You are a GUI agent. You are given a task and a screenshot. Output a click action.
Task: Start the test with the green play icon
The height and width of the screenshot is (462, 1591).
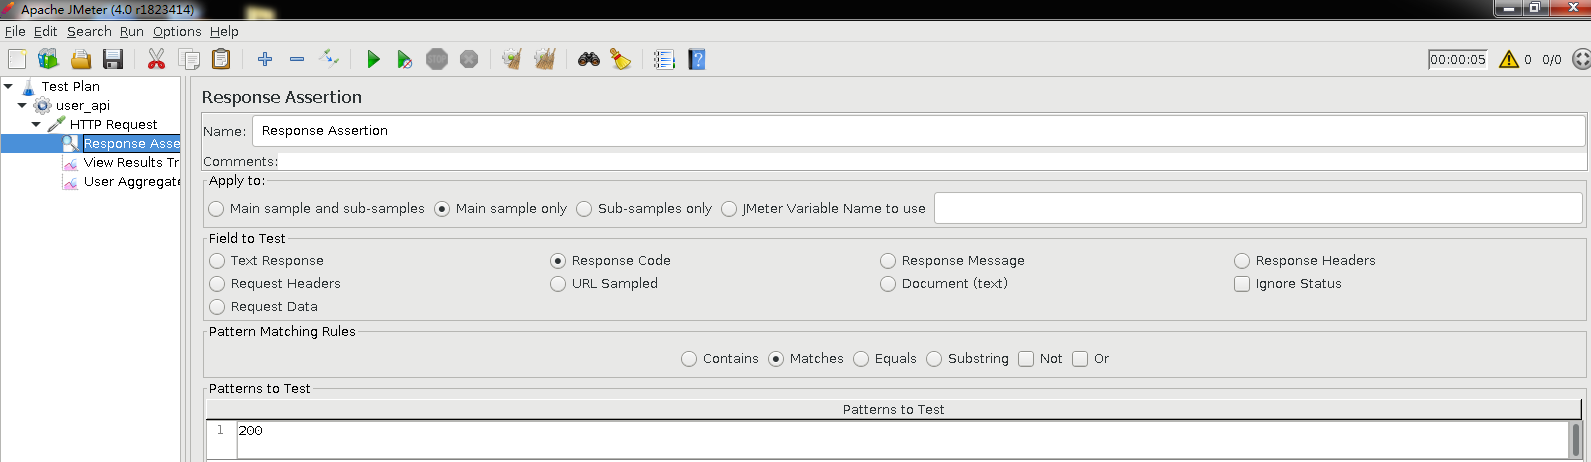point(373,60)
